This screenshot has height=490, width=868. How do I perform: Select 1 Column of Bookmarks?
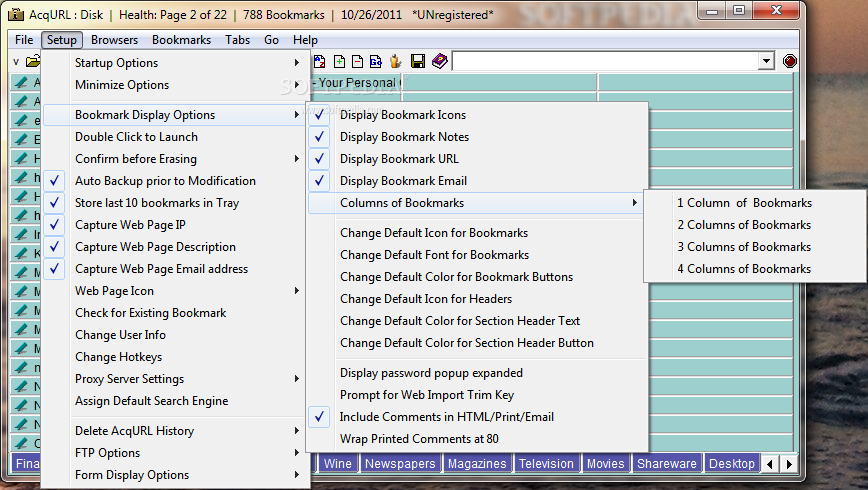click(x=755, y=203)
